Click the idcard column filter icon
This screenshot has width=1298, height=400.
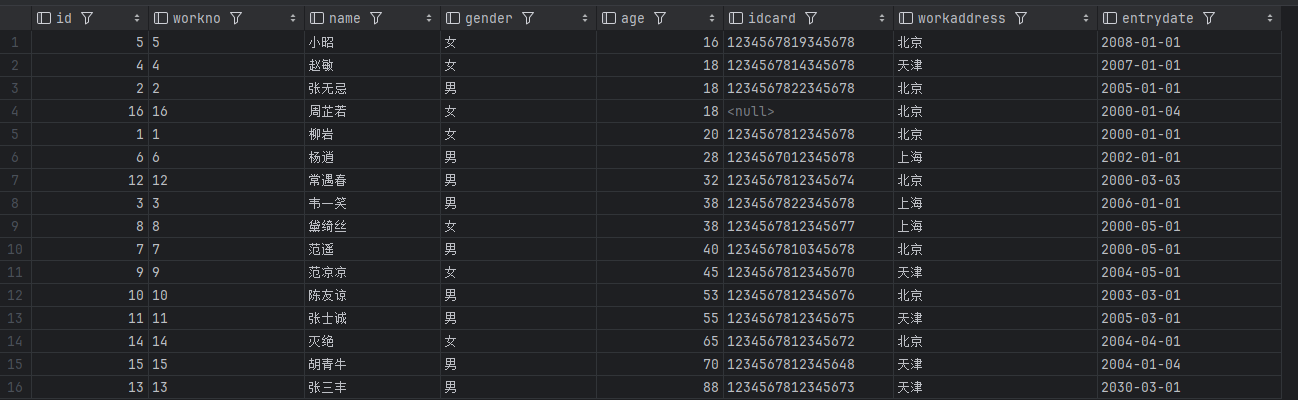(811, 18)
